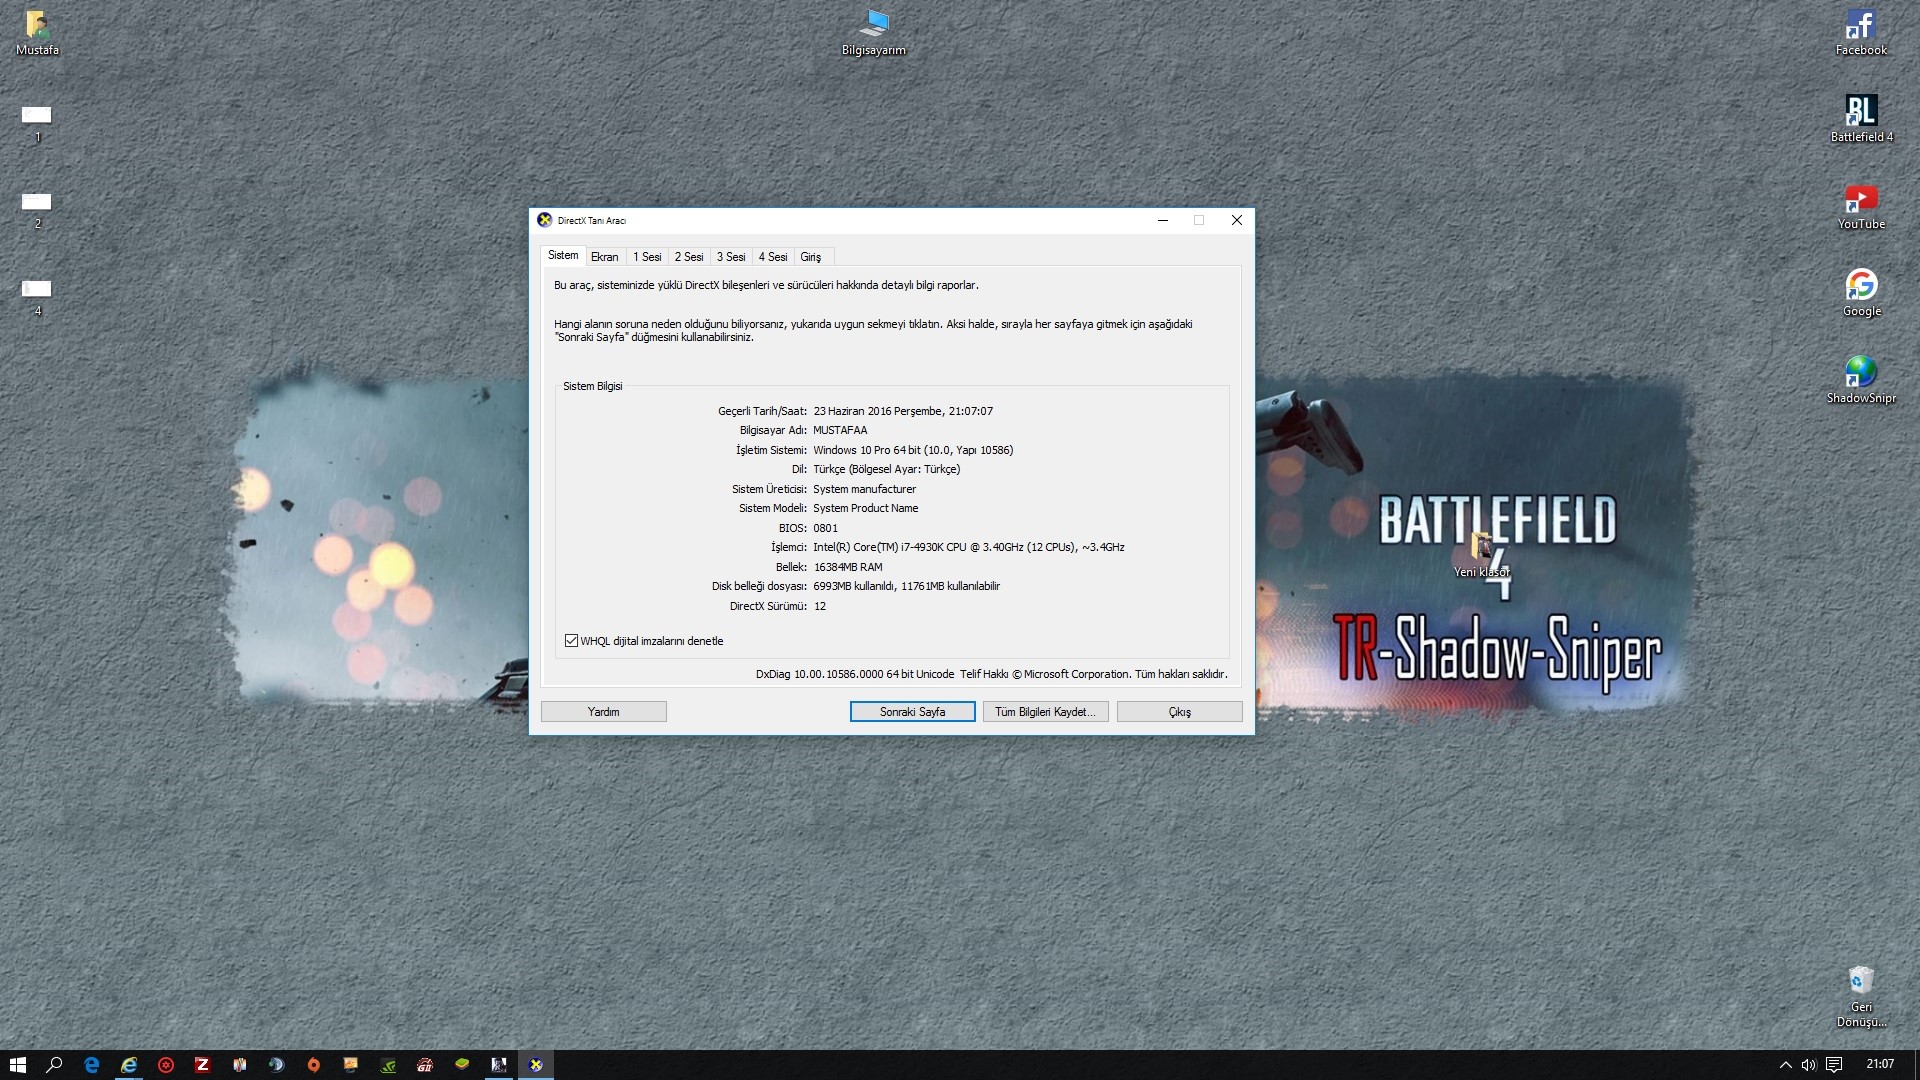Close the DirectX Tanı Aracı window
The height and width of the screenshot is (1080, 1920).
[x=1237, y=220]
